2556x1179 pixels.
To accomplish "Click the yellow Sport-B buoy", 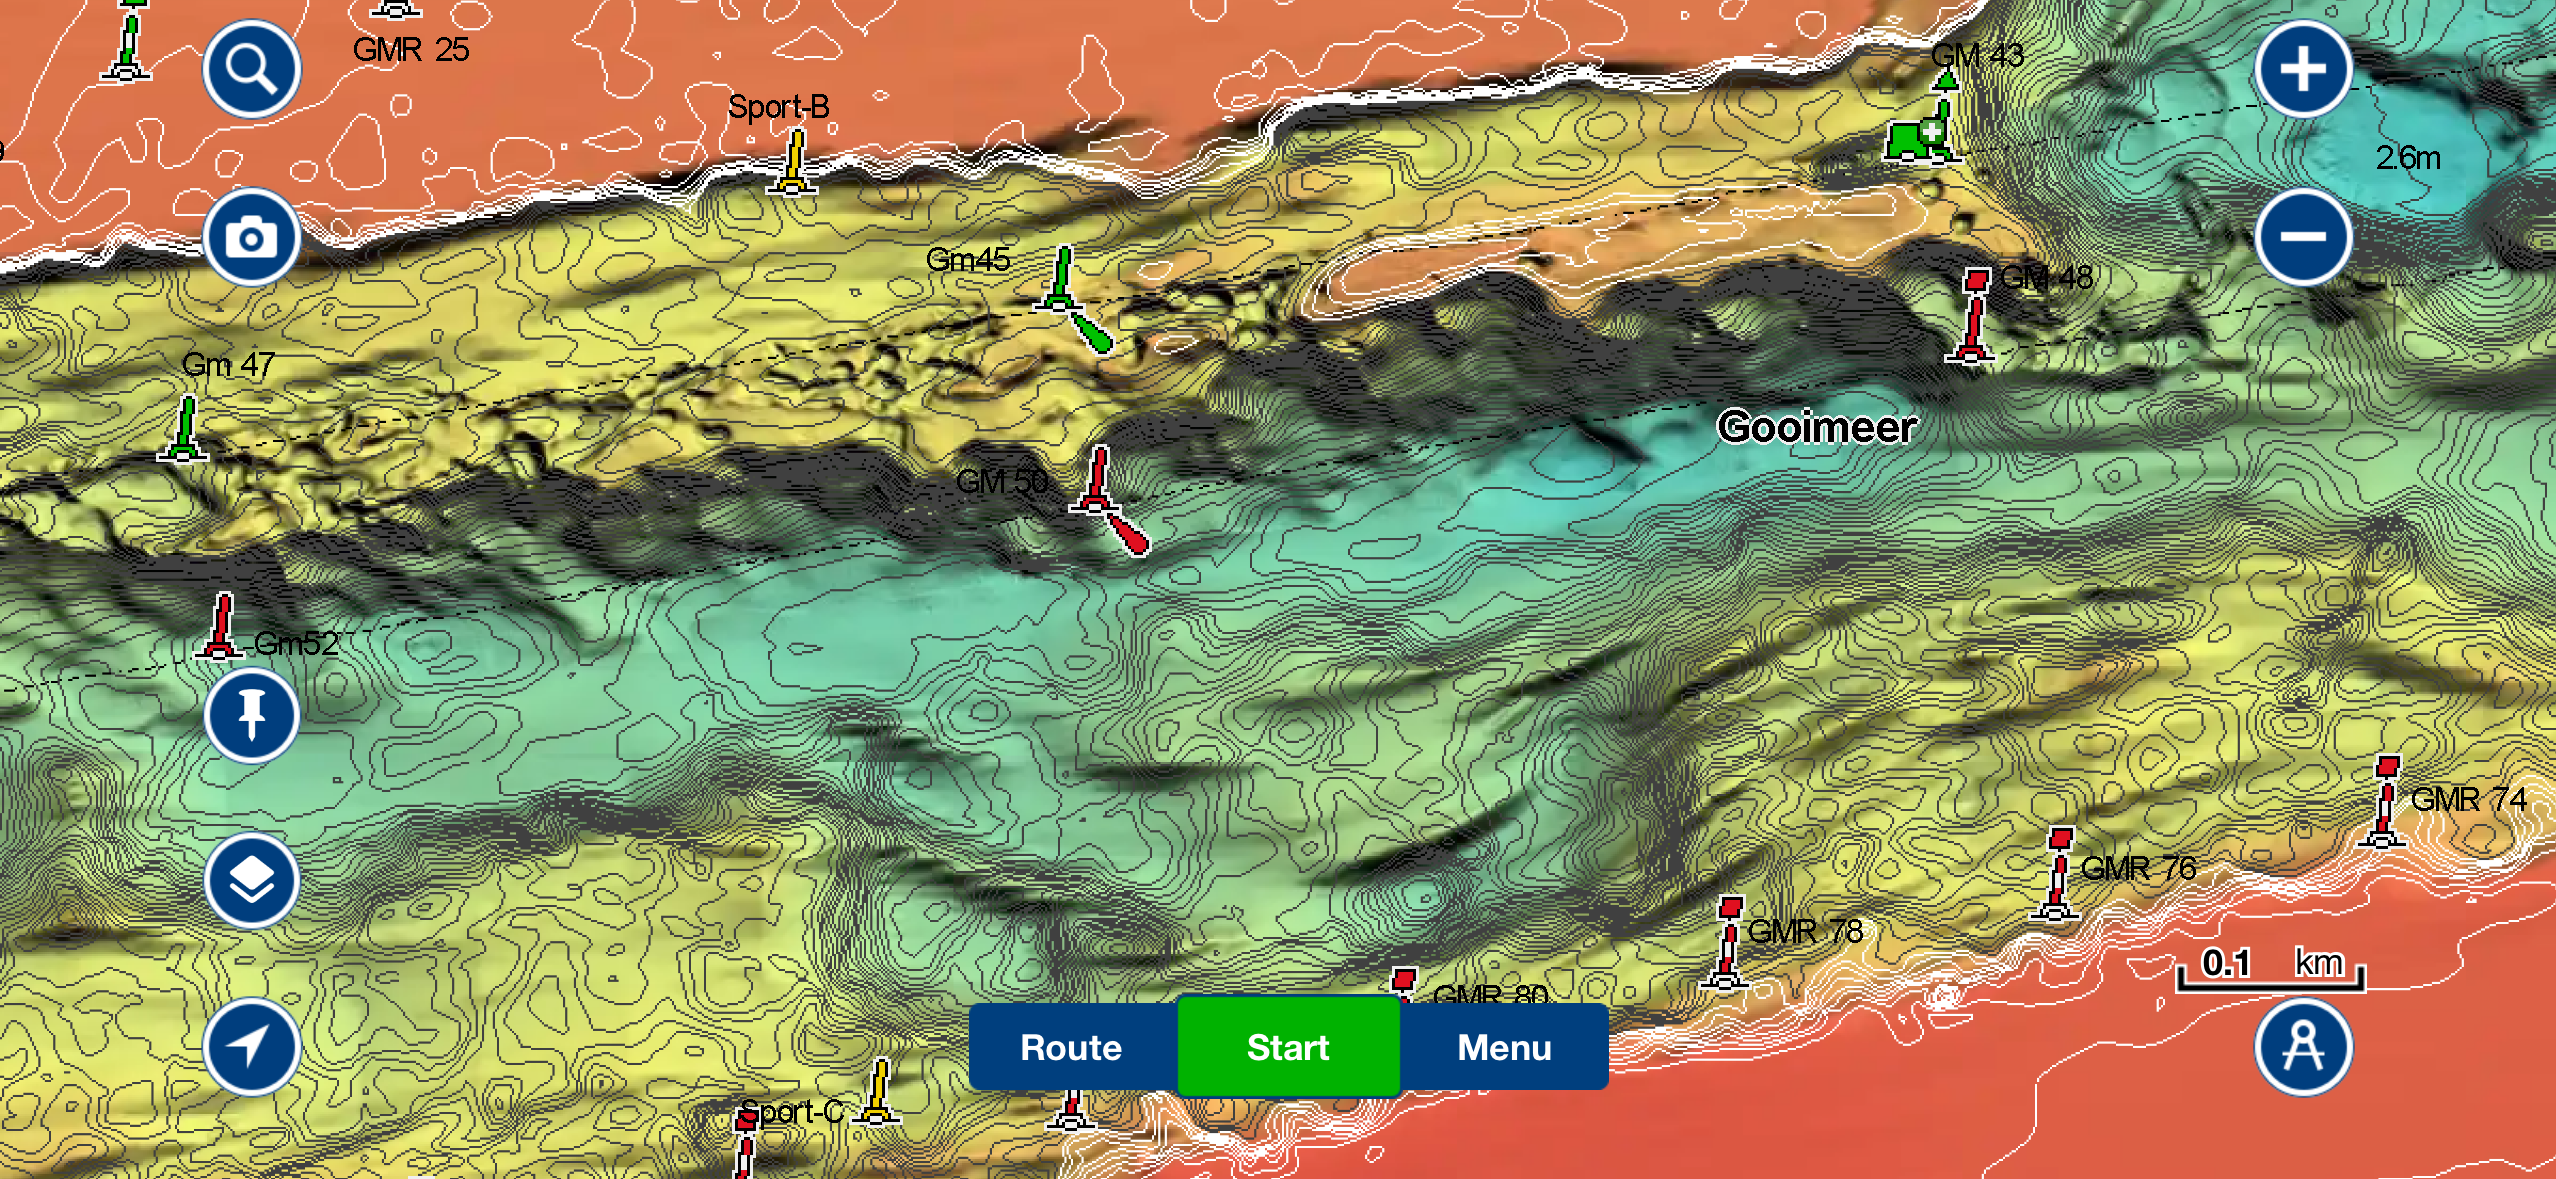I will pyautogui.click(x=794, y=162).
